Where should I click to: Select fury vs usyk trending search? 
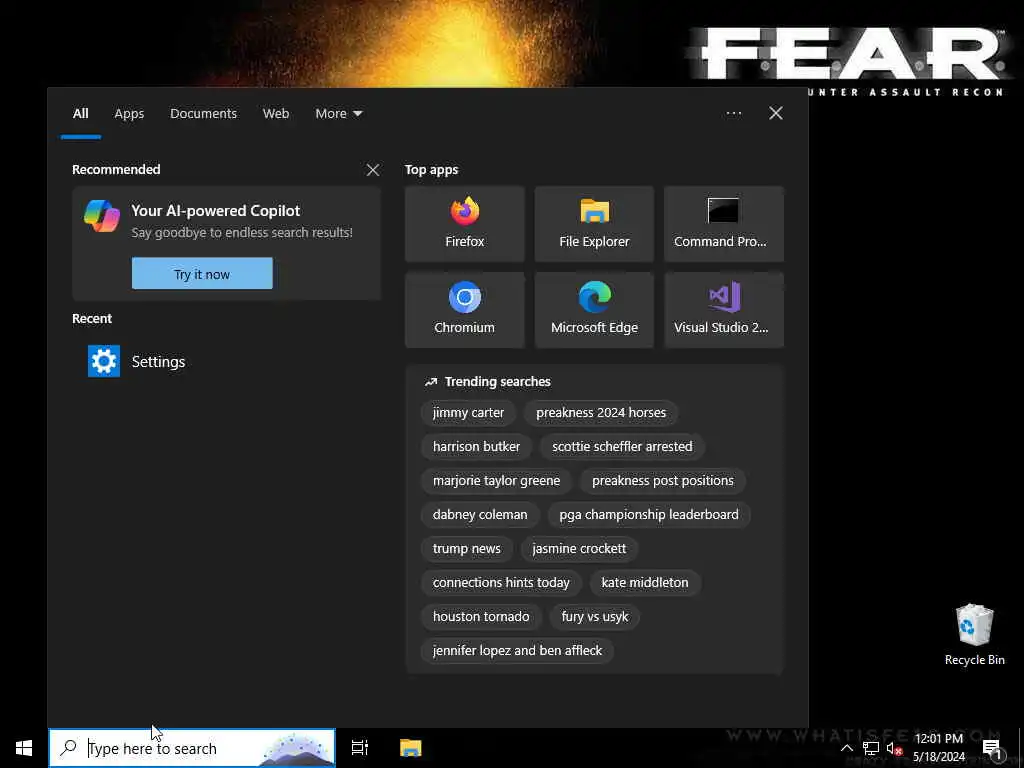595,616
